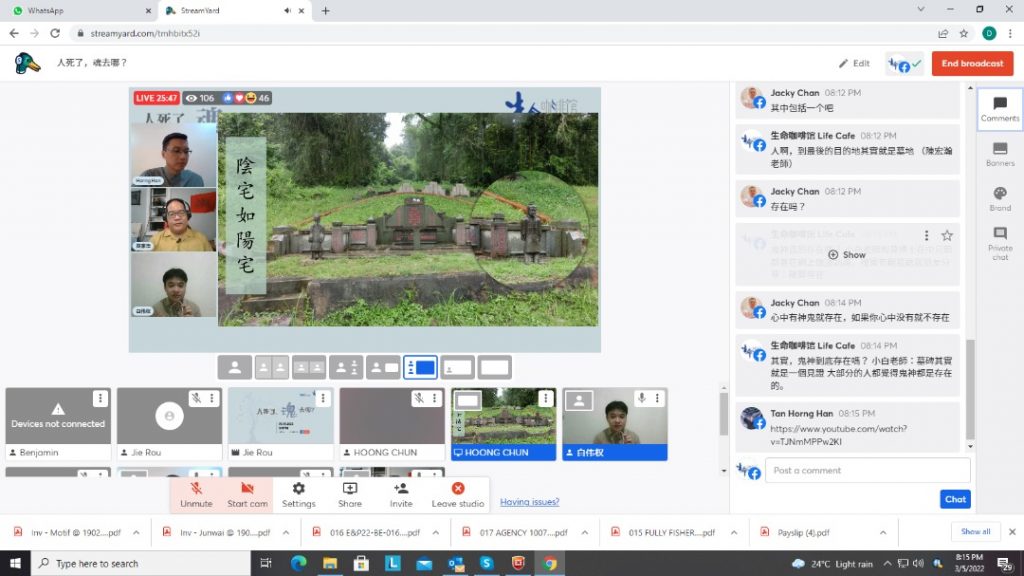This screenshot has height=576, width=1024.
Task: Open Microsoft Edge from the taskbar
Action: tap(297, 564)
